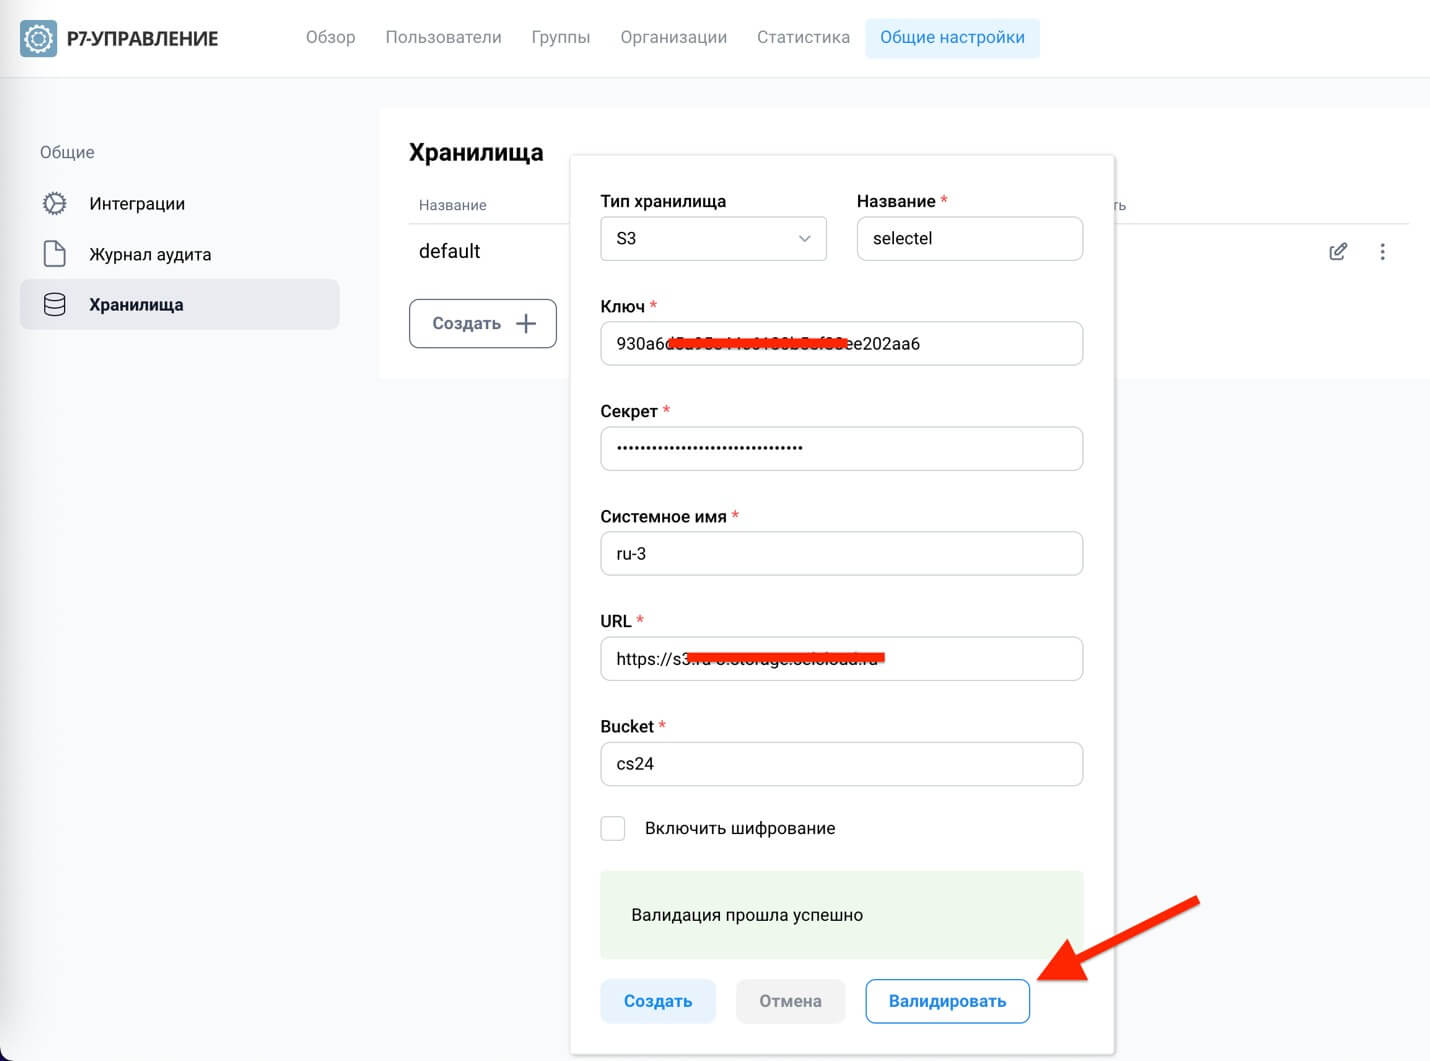Click the Bucket field containing cs24

(x=841, y=763)
